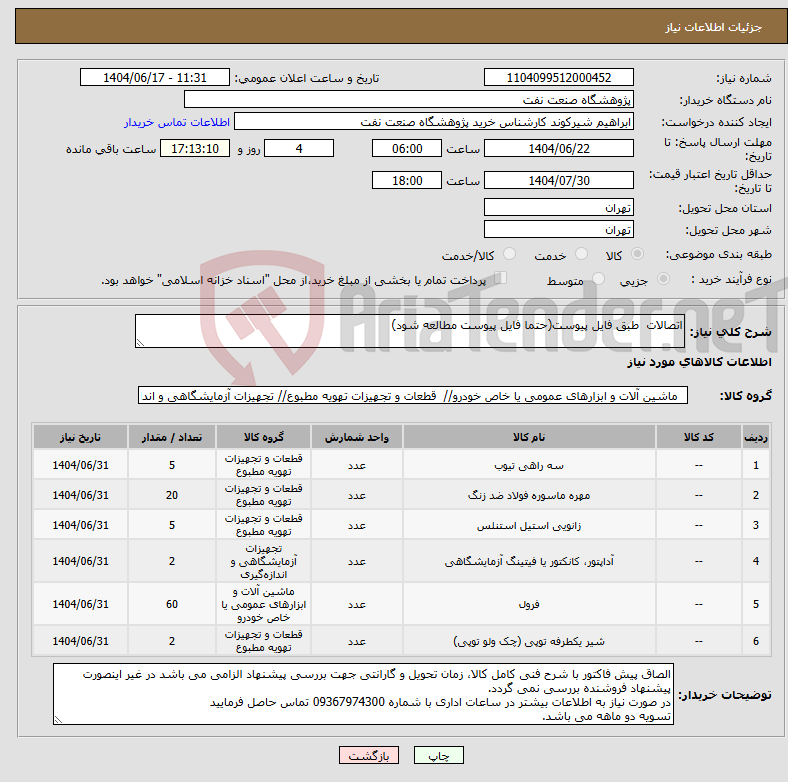Open the اطلاعات تماس خریدار link
The width and height of the screenshot is (788, 782).
(x=177, y=122)
